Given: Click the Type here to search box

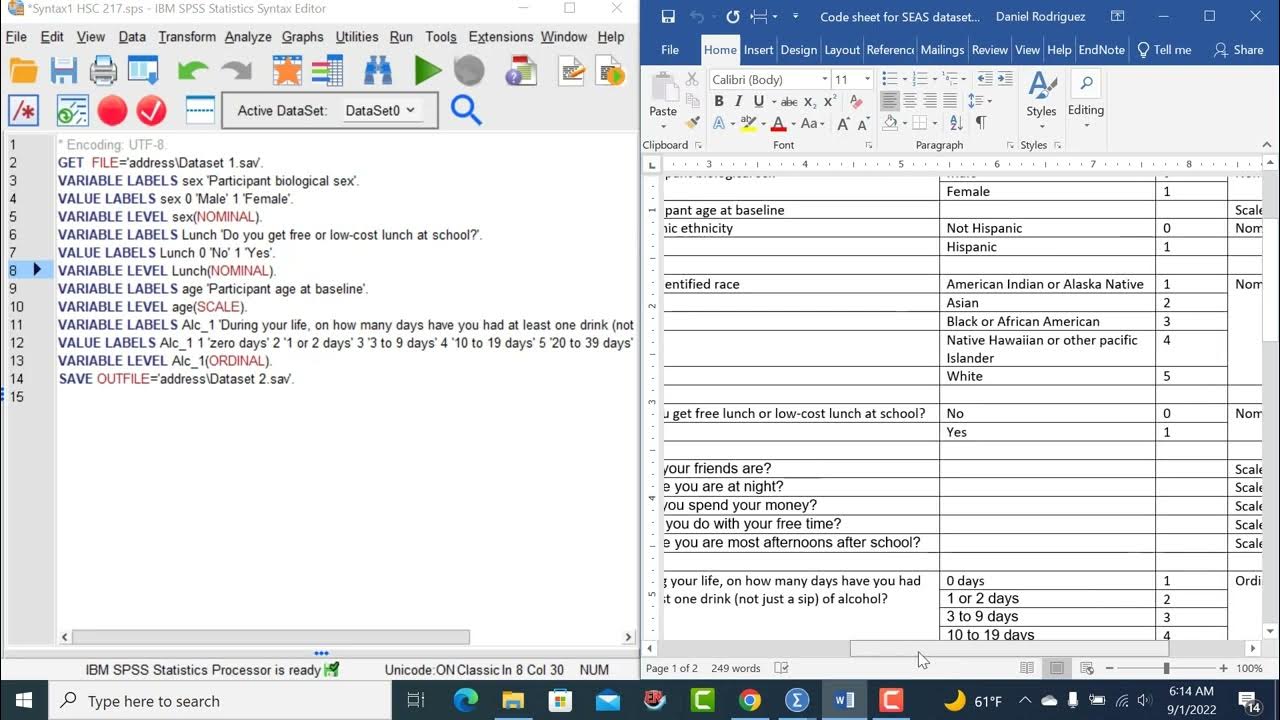Looking at the screenshot, I should pos(219,701).
